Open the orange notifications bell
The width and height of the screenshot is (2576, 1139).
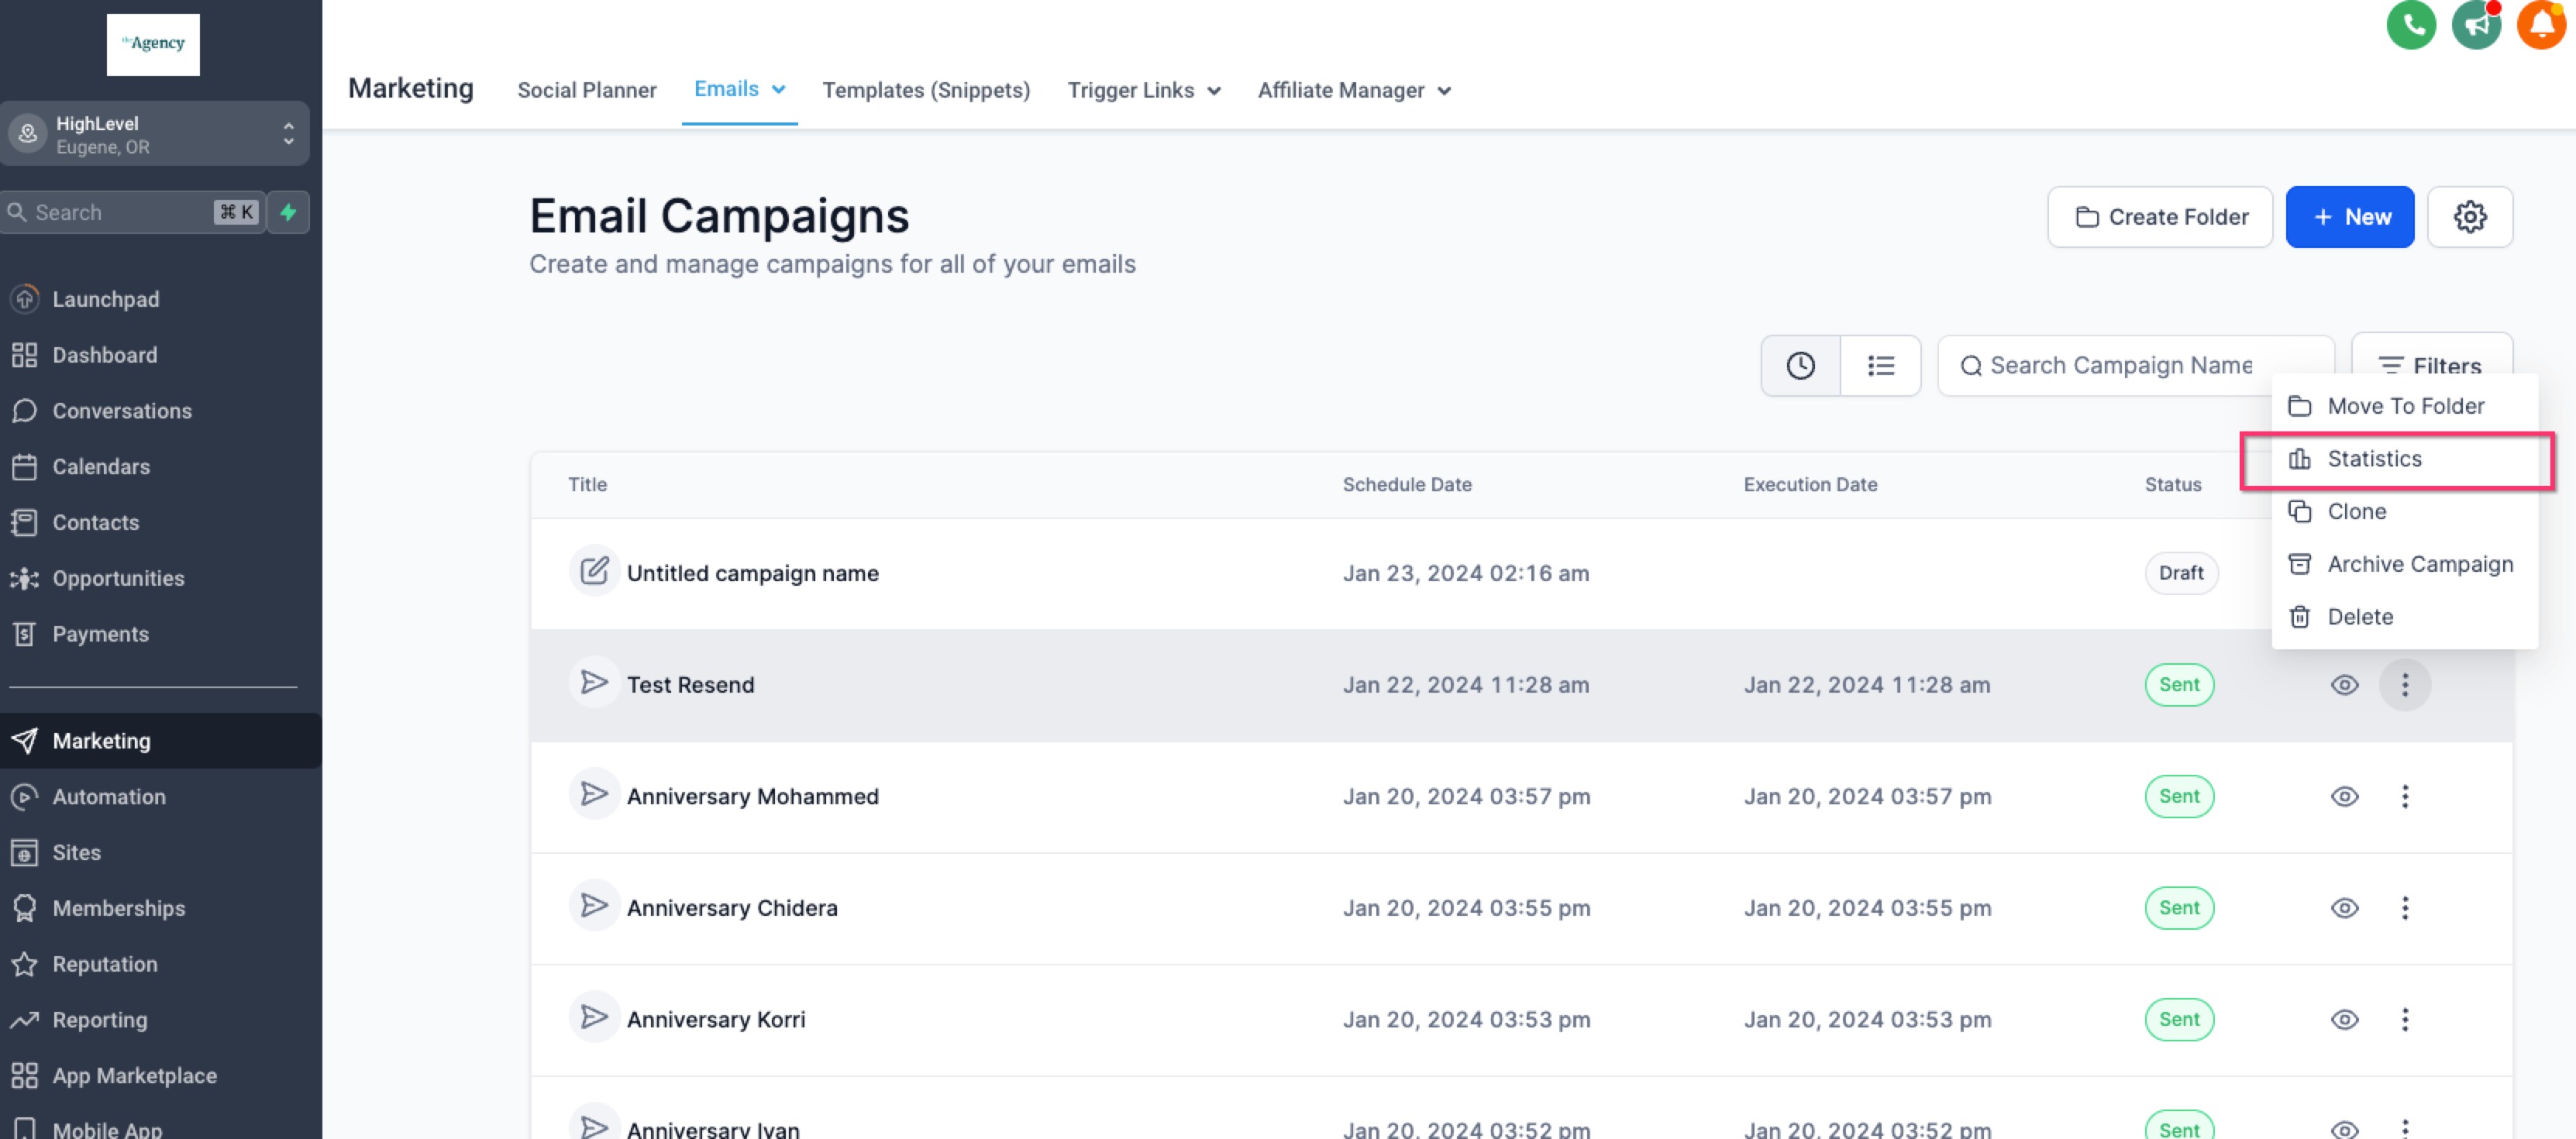pos(2540,25)
